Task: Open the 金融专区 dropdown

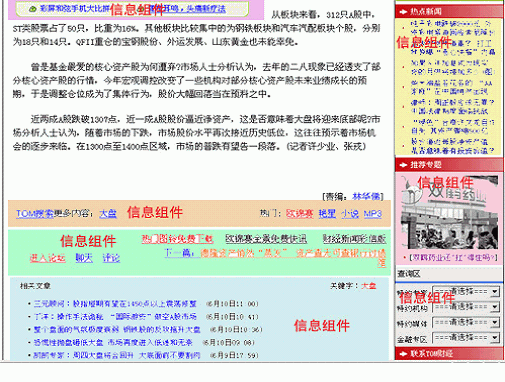Action: pos(466,338)
